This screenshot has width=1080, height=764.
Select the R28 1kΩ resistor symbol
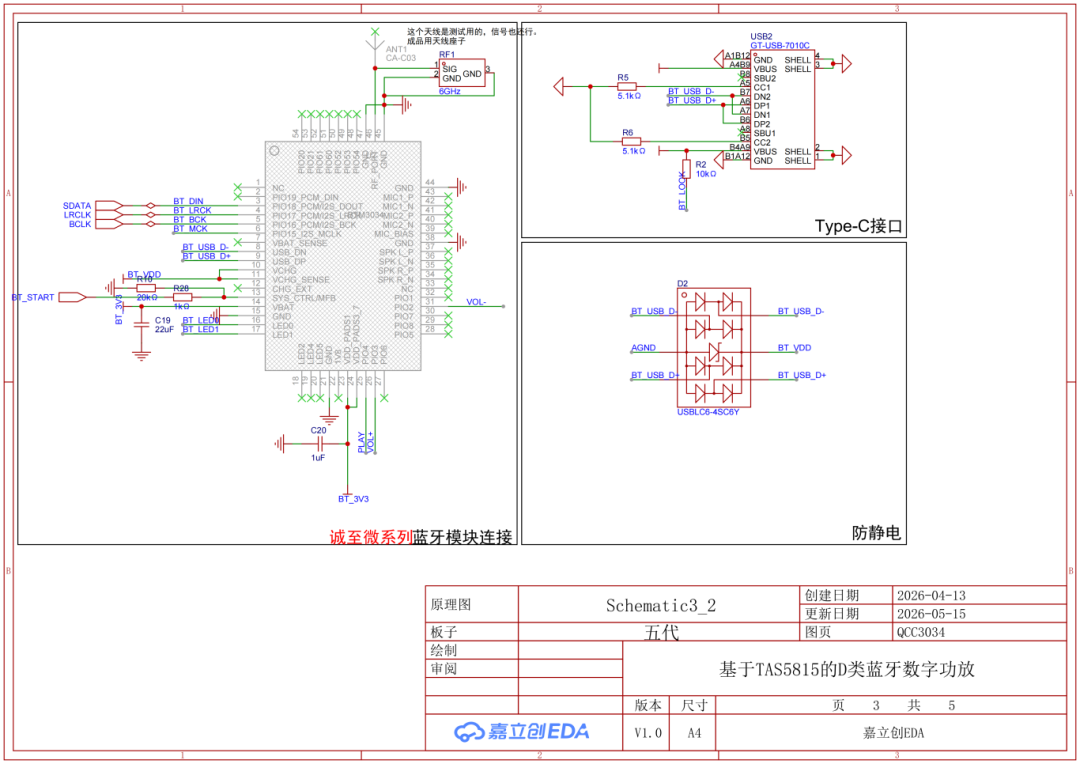point(182,297)
